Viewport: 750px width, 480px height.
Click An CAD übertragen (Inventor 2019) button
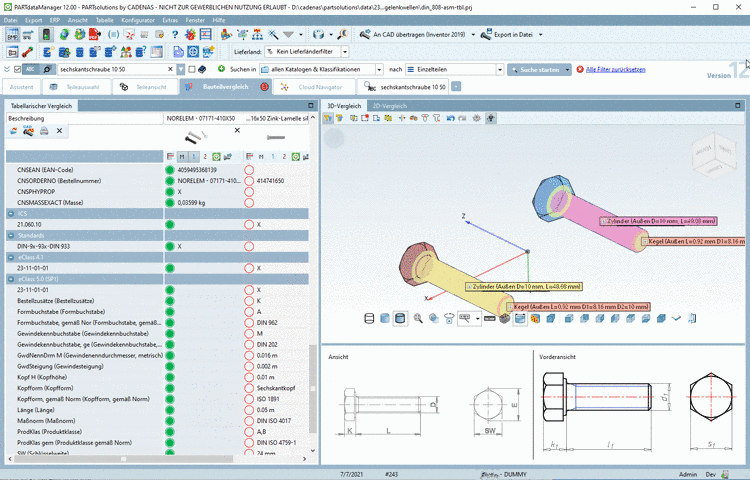(414, 34)
